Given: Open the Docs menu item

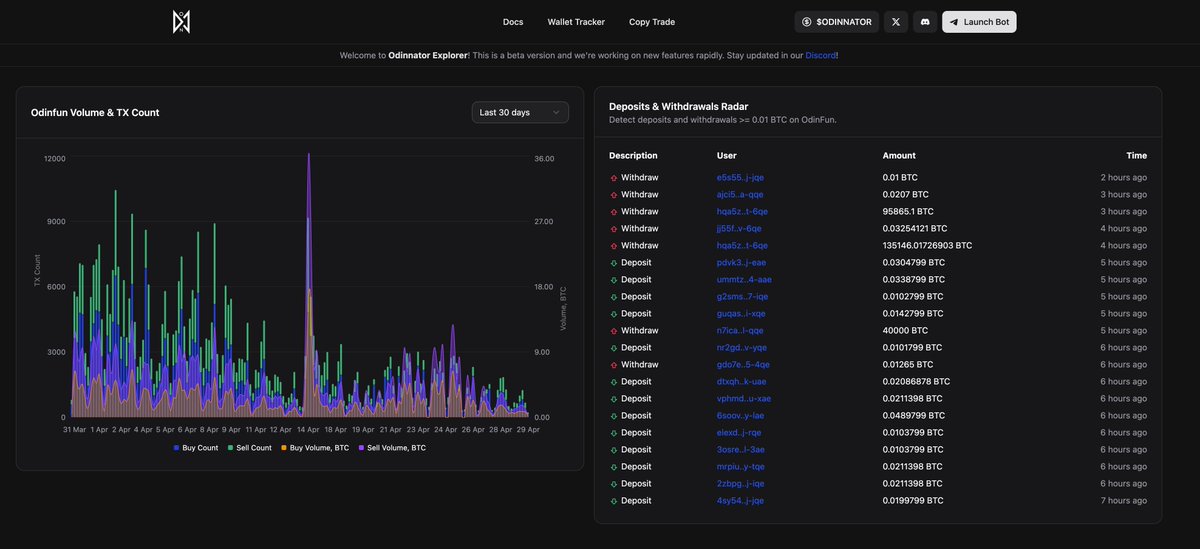Looking at the screenshot, I should 513,22.
